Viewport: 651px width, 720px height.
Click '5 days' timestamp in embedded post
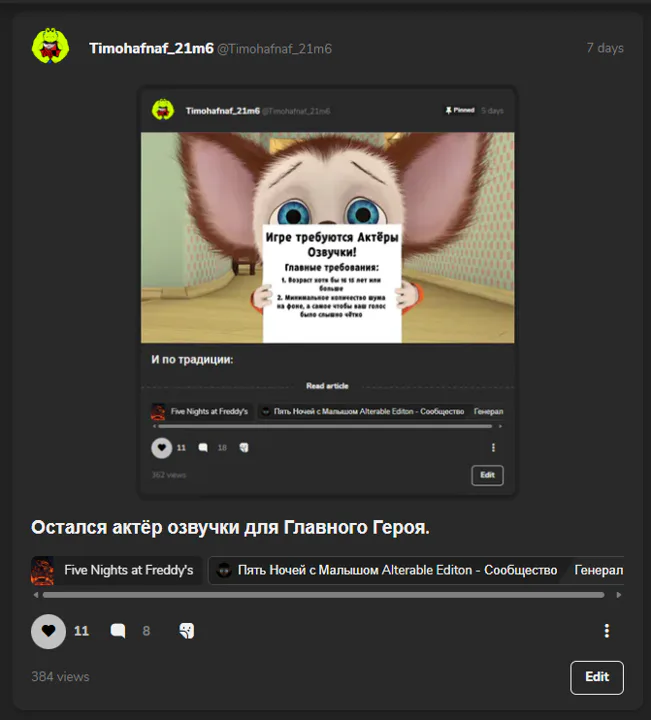point(492,111)
